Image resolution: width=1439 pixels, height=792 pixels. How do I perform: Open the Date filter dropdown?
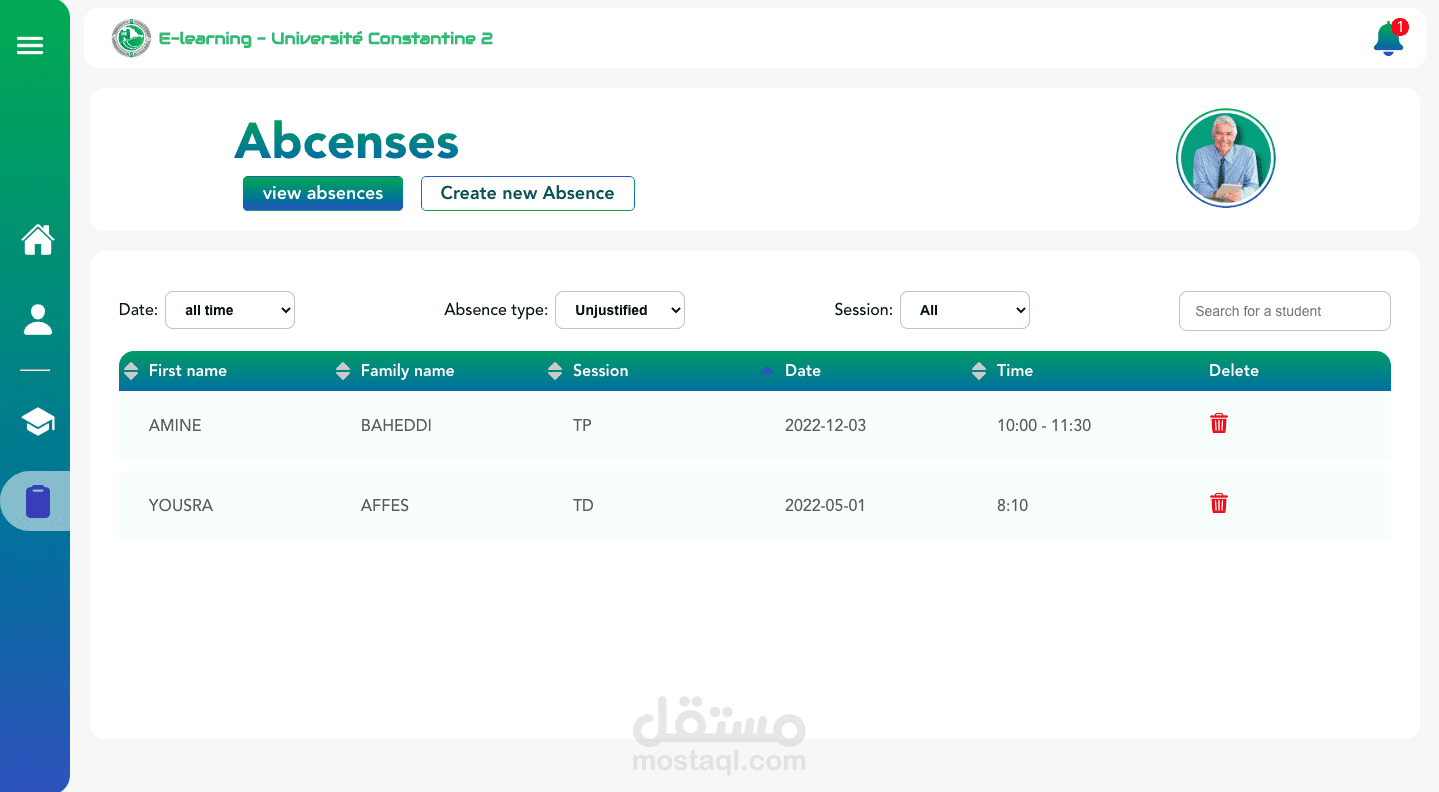[x=230, y=310]
